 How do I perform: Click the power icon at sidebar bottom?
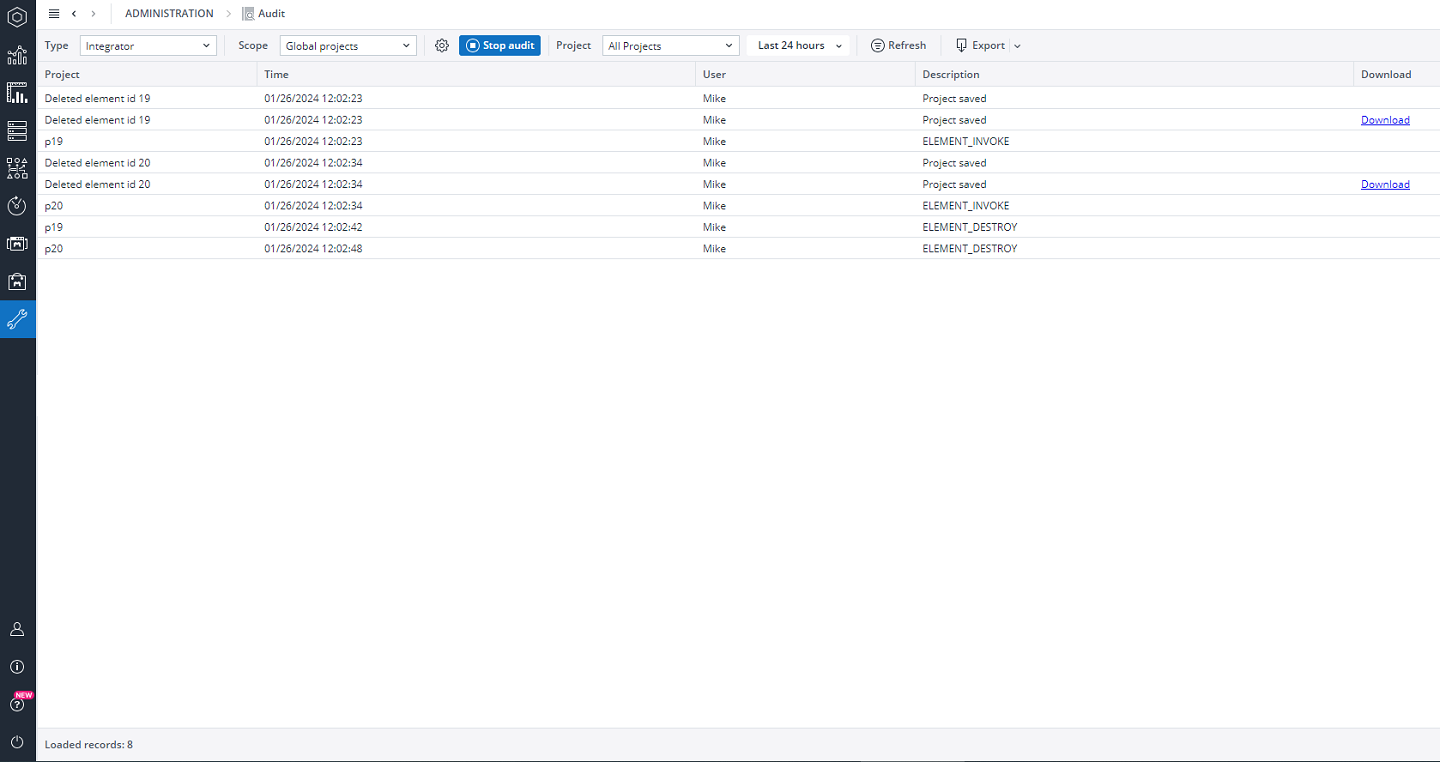coord(17,742)
